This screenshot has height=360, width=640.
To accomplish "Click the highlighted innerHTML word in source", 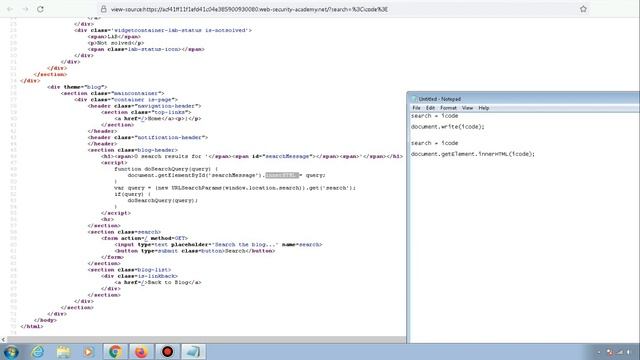I will (x=282, y=175).
